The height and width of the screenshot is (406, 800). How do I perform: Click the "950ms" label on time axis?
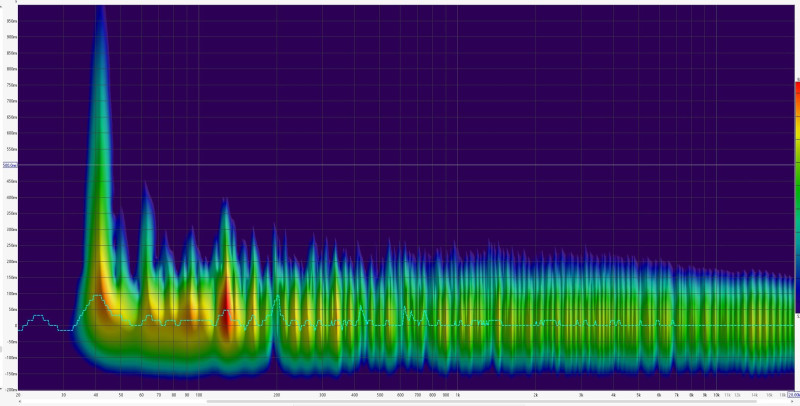point(11,21)
